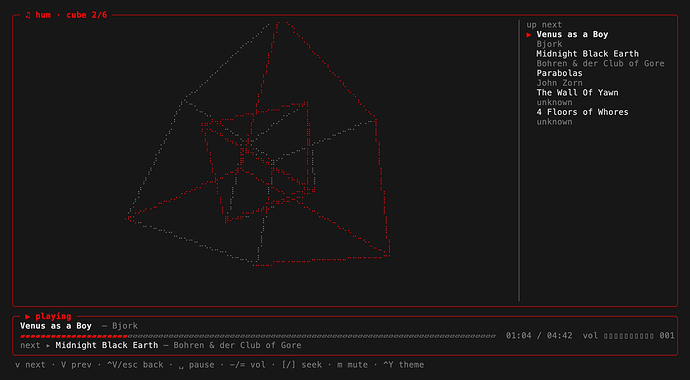
Task: Click the rotating cube visualizer
Action: 258,144
